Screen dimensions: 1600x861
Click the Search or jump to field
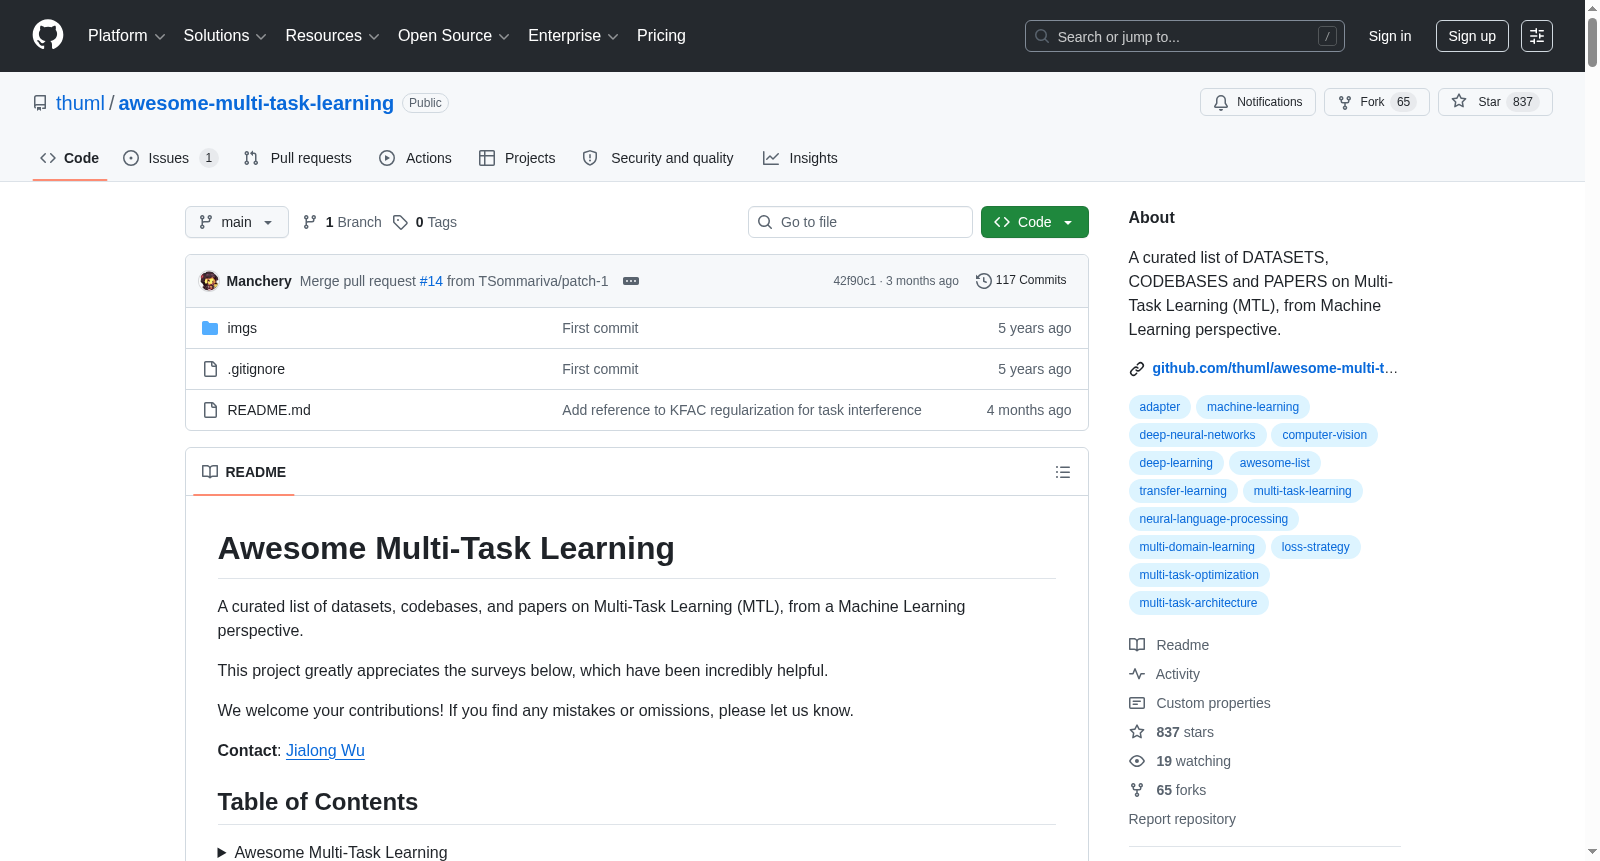pyautogui.click(x=1184, y=36)
